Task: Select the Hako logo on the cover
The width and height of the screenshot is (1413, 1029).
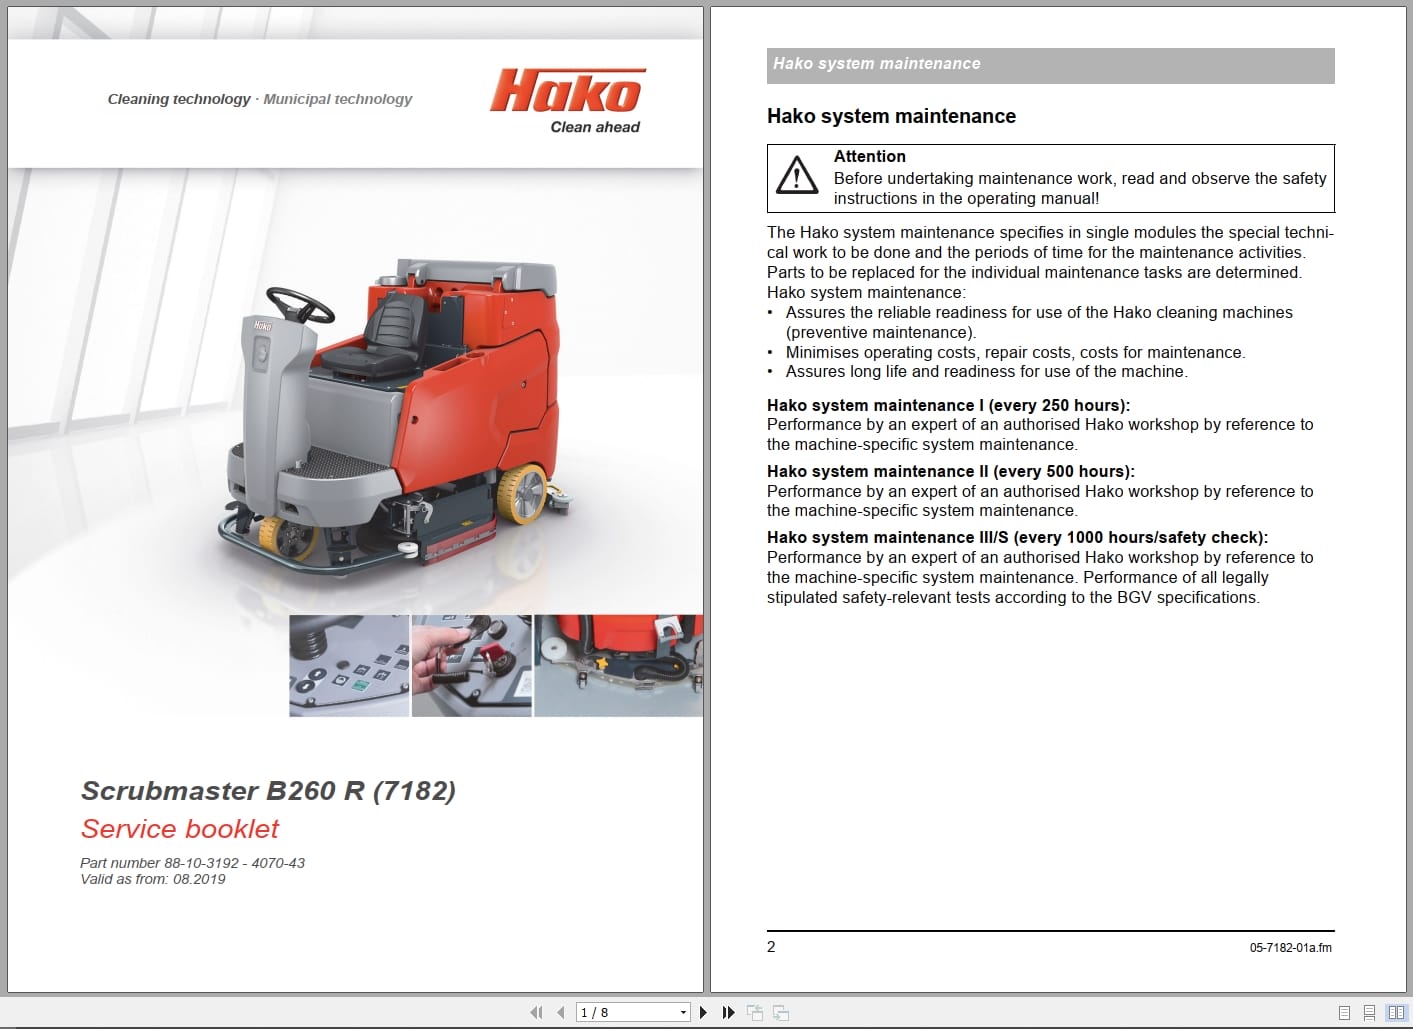Action: click(x=568, y=92)
